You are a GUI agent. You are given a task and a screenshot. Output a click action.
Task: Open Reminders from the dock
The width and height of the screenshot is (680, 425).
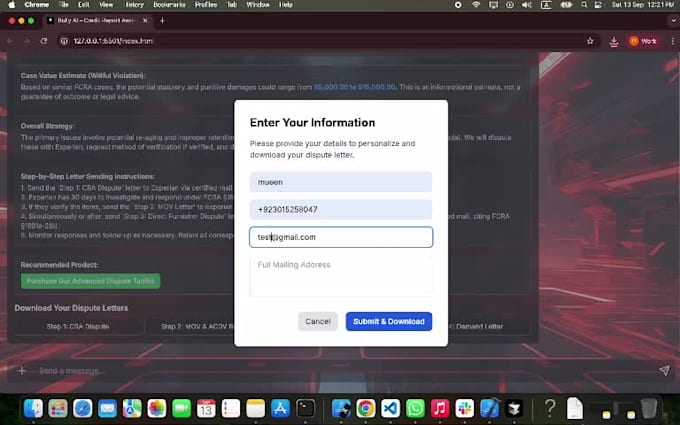coord(231,408)
